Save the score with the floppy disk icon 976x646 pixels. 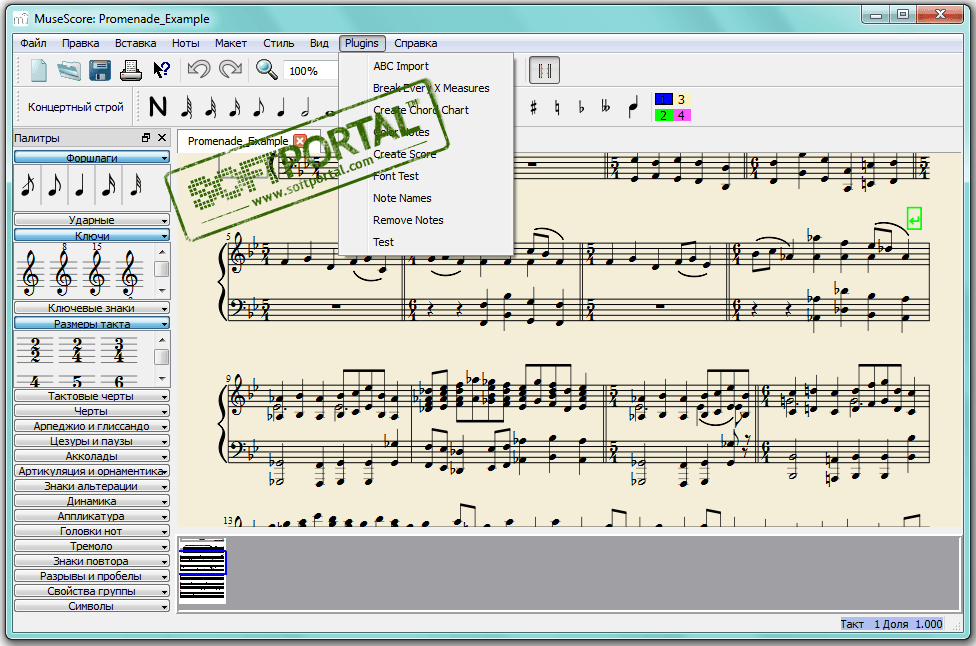[x=100, y=70]
